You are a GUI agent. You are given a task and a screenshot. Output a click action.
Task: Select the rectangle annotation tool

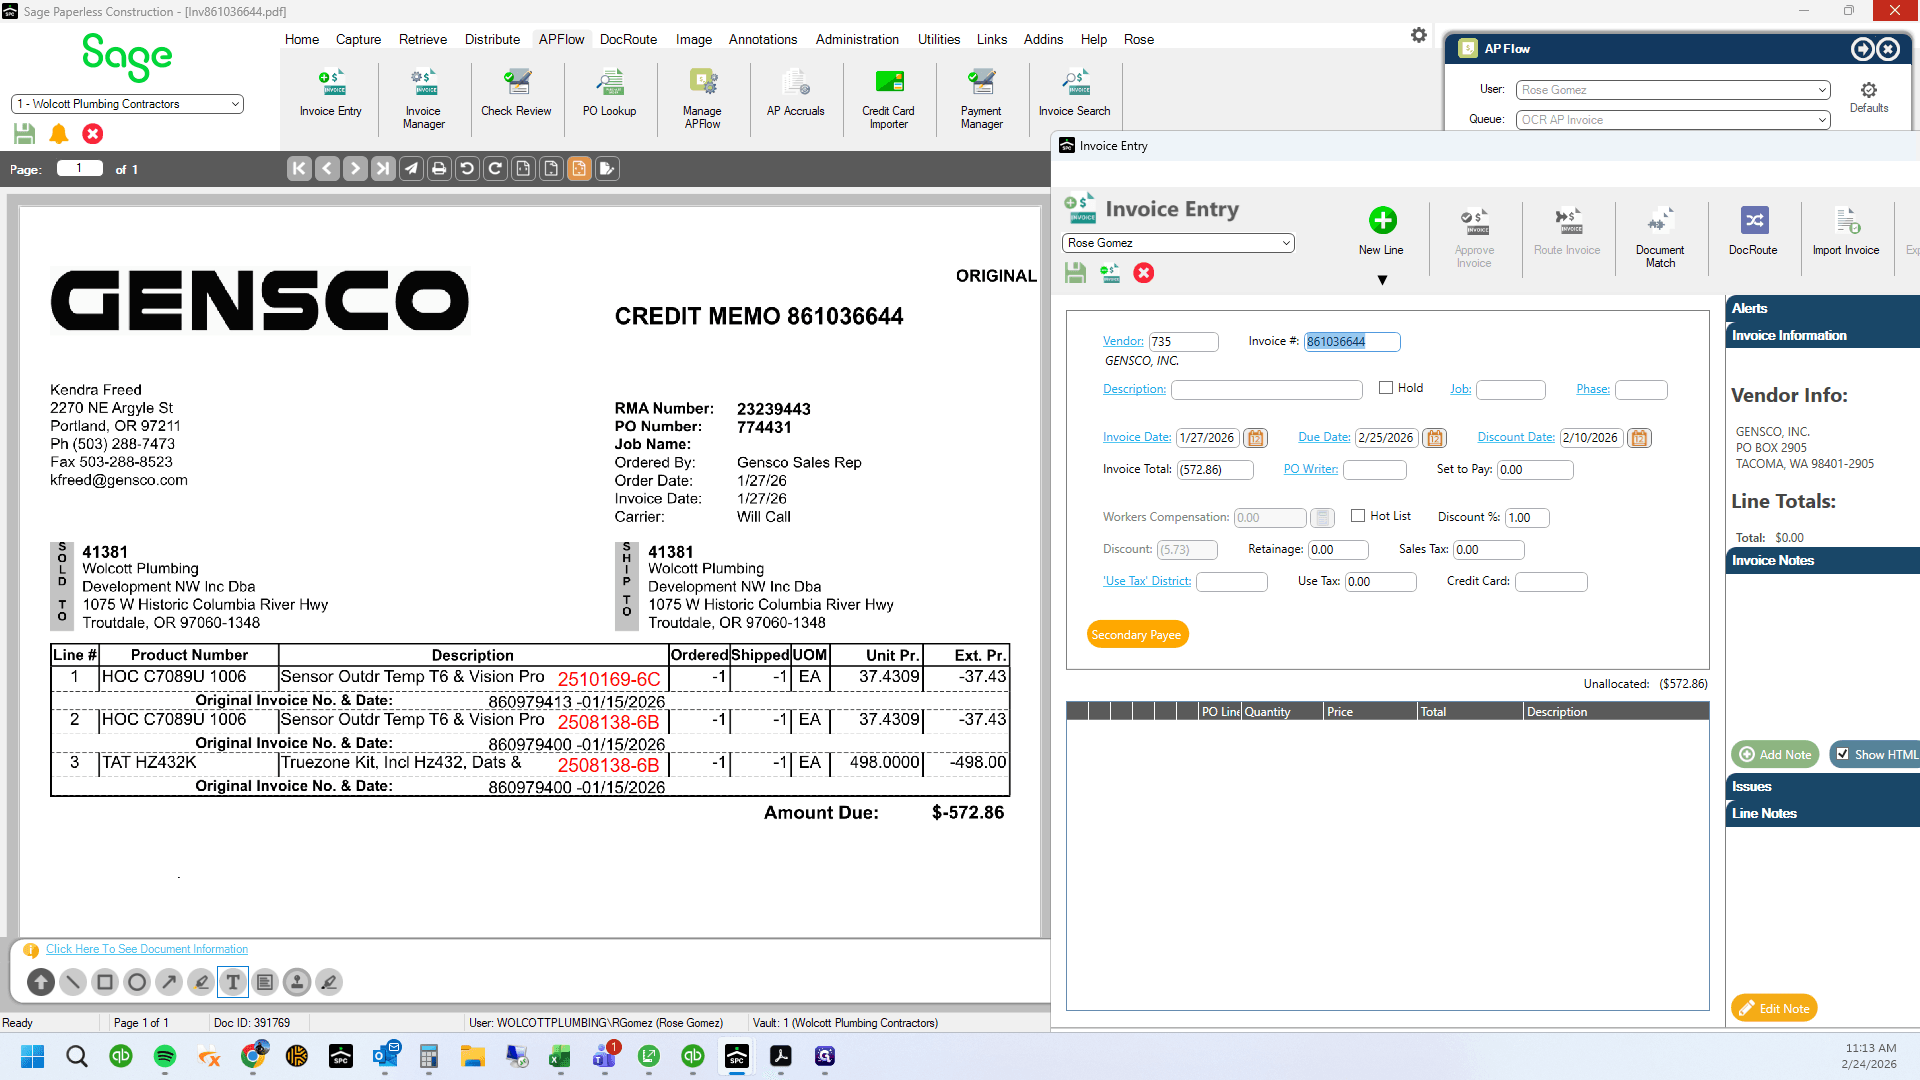[x=105, y=982]
